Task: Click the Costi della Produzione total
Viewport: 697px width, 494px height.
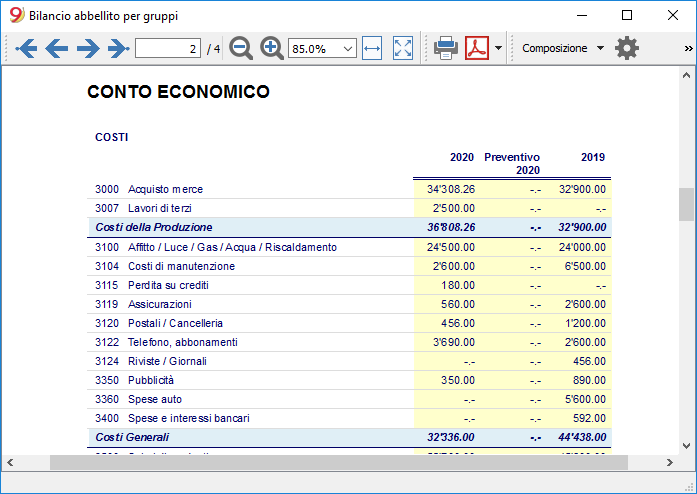Action: (349, 227)
